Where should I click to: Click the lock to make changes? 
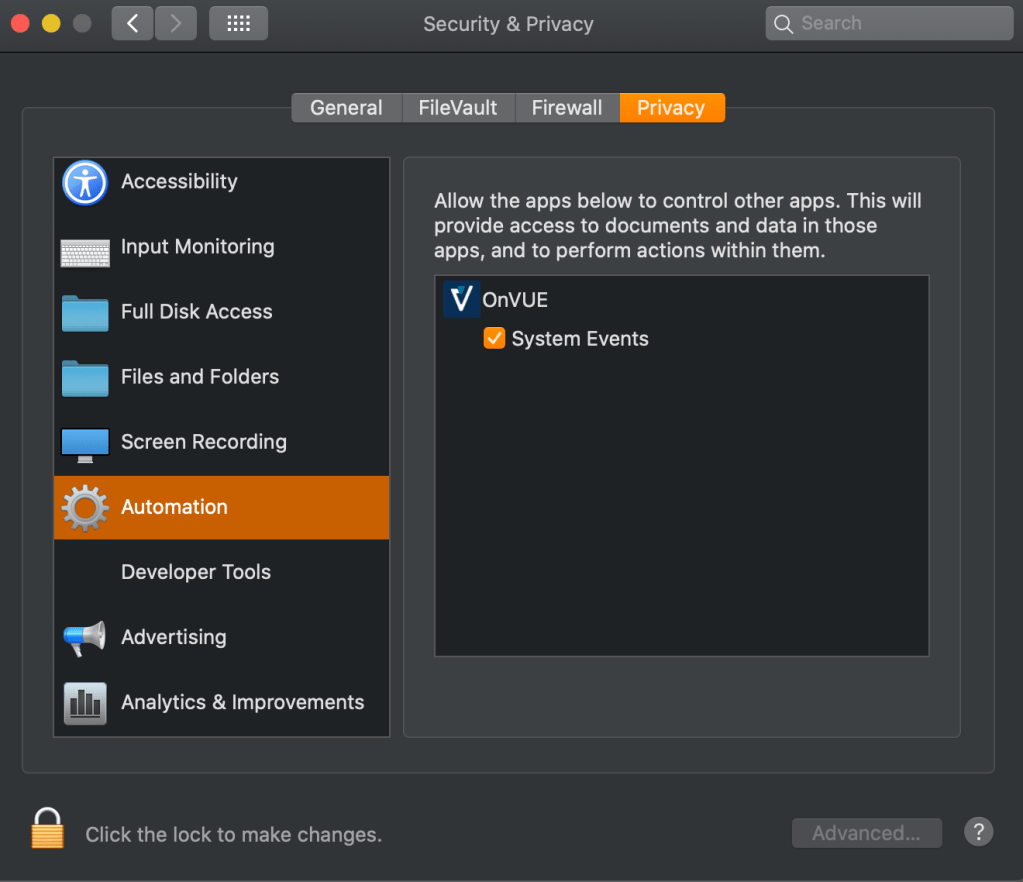click(x=47, y=829)
